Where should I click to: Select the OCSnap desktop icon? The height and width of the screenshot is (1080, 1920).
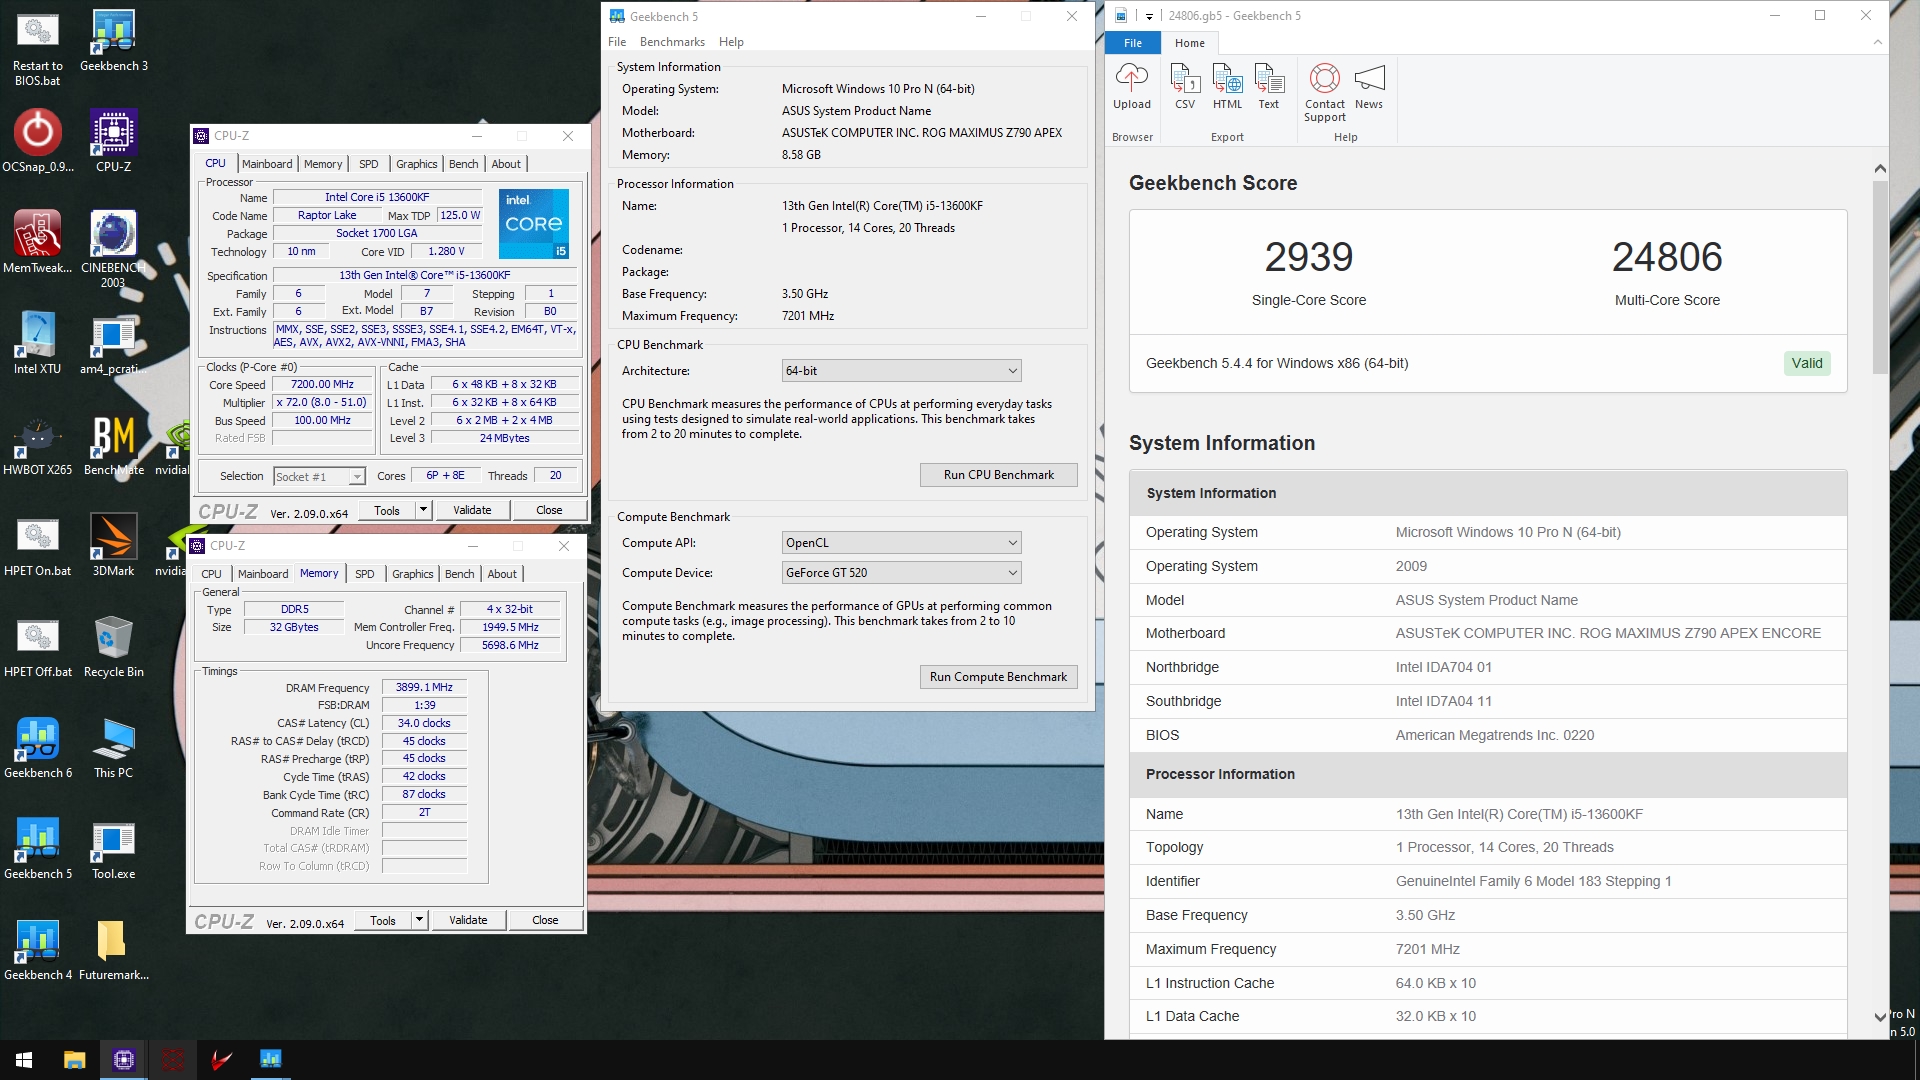(38, 141)
